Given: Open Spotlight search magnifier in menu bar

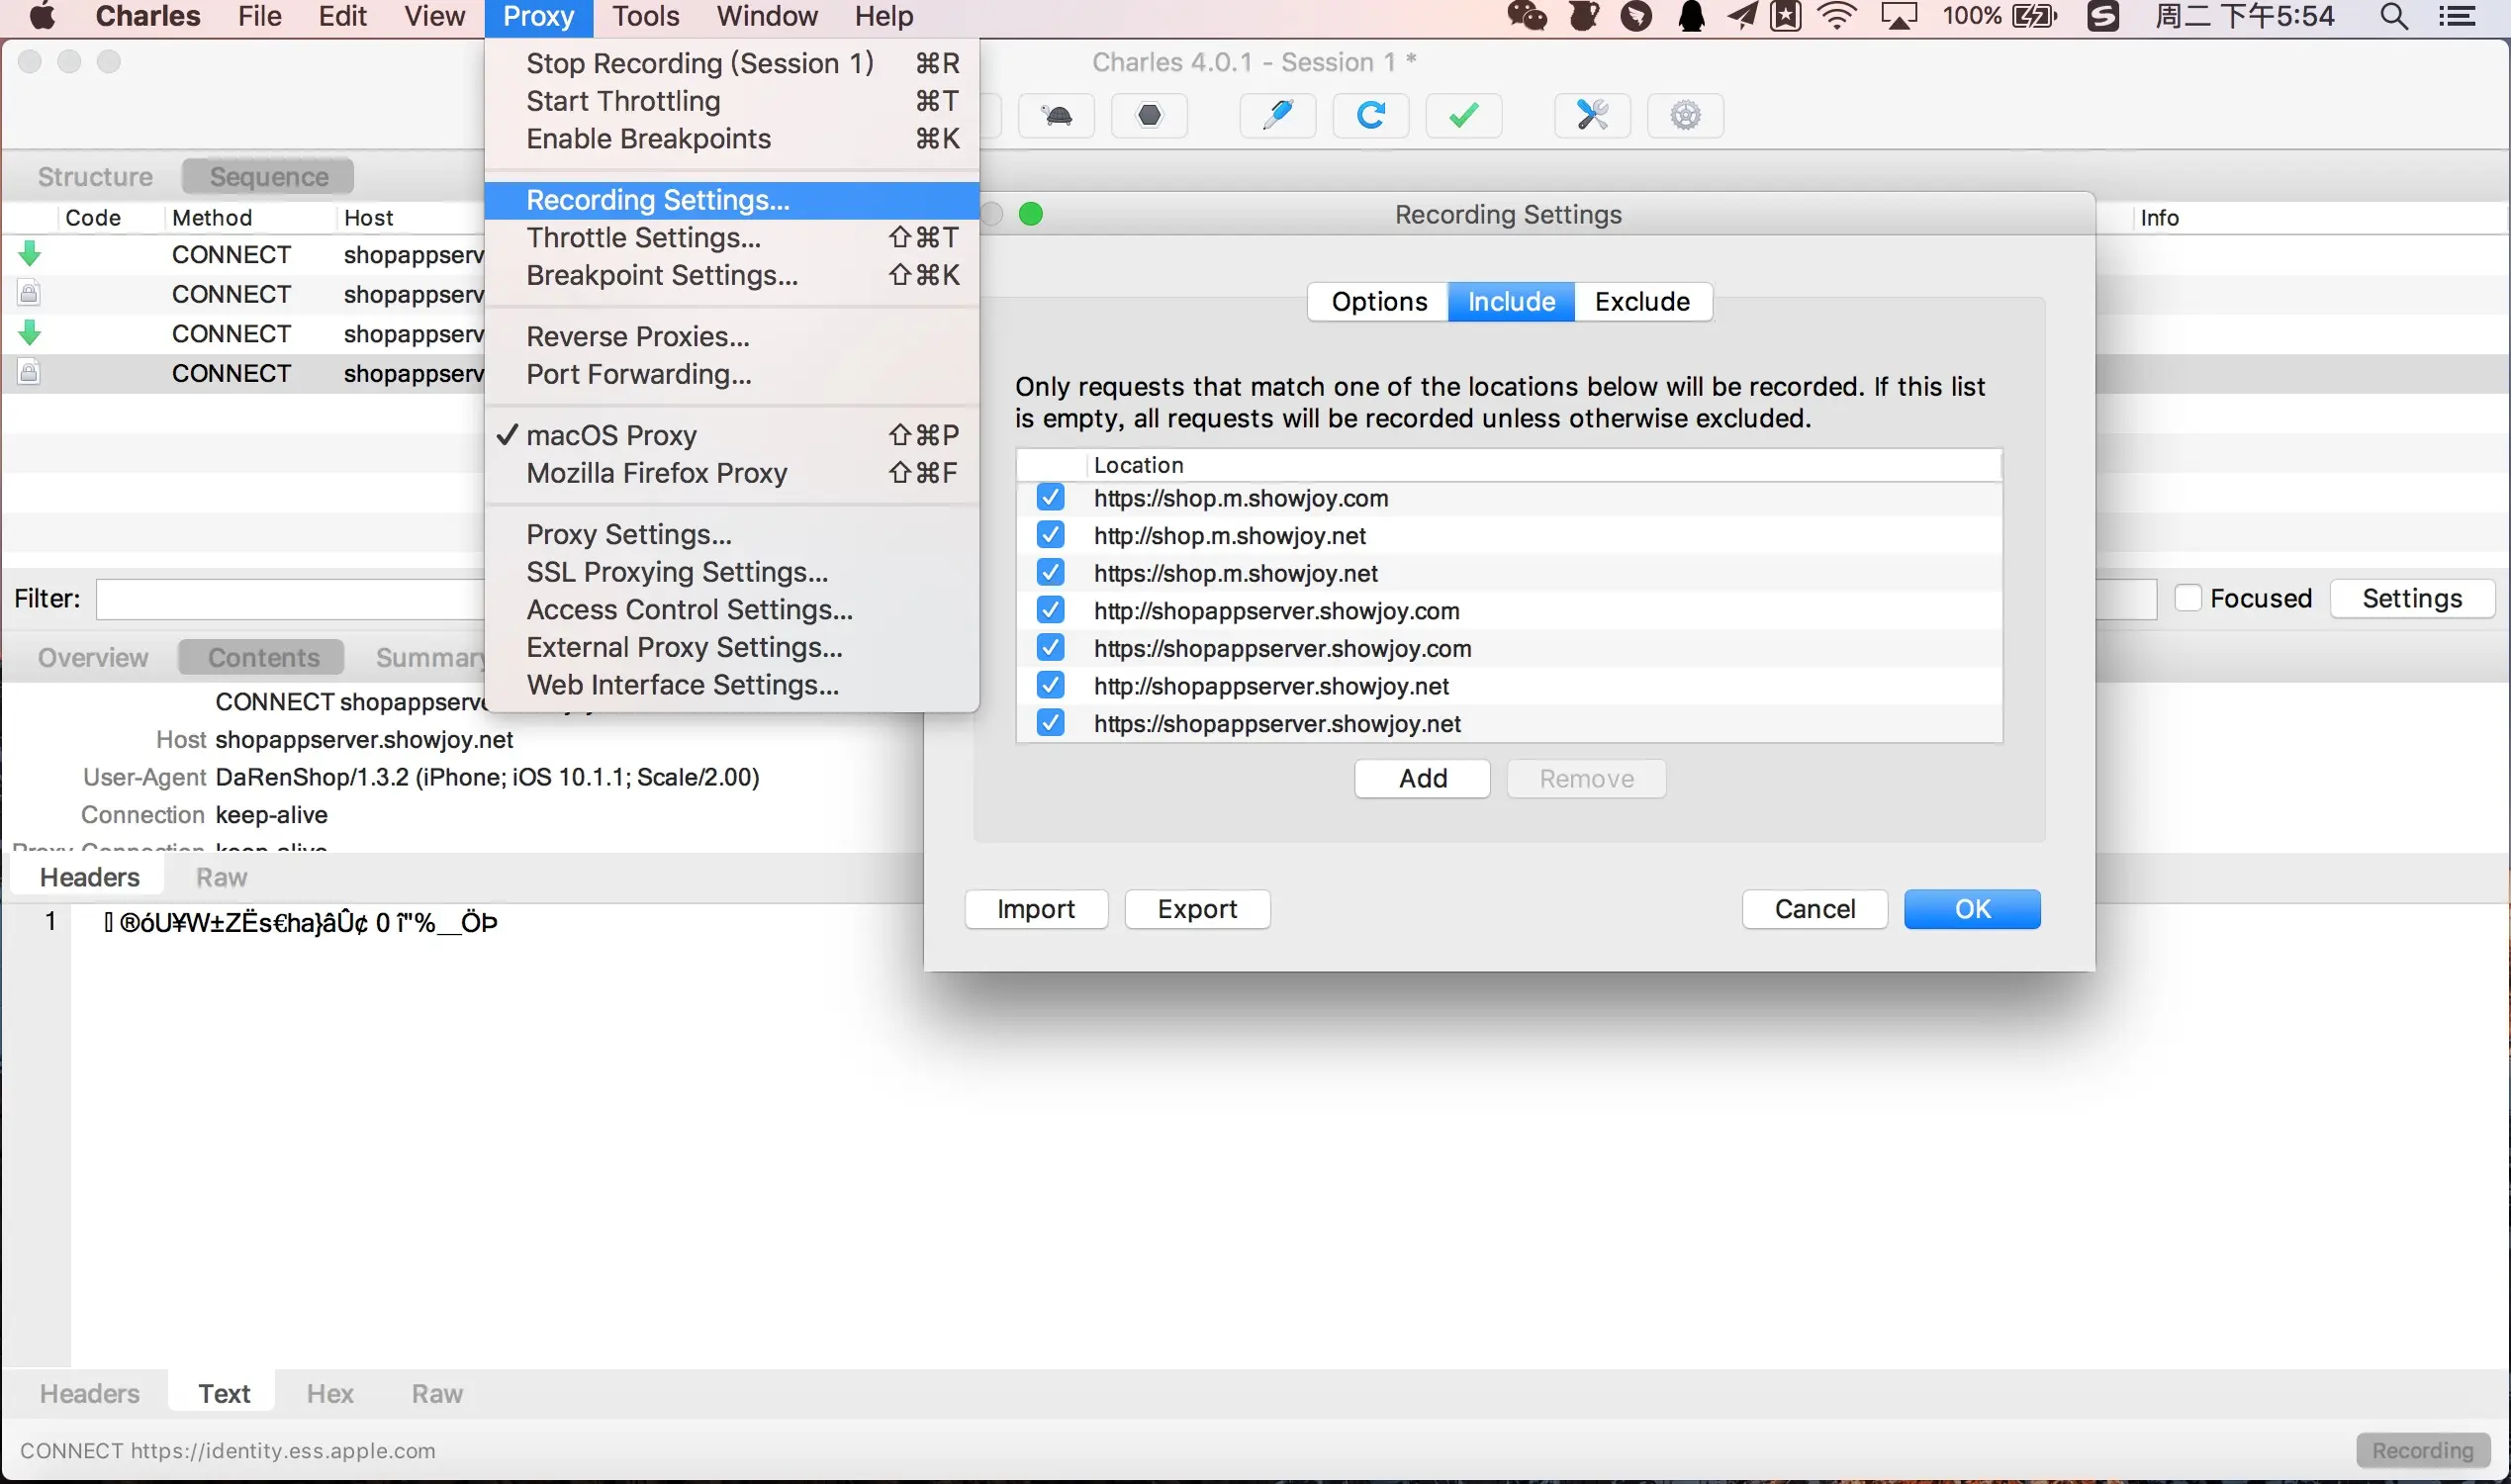Looking at the screenshot, I should tap(2393, 17).
